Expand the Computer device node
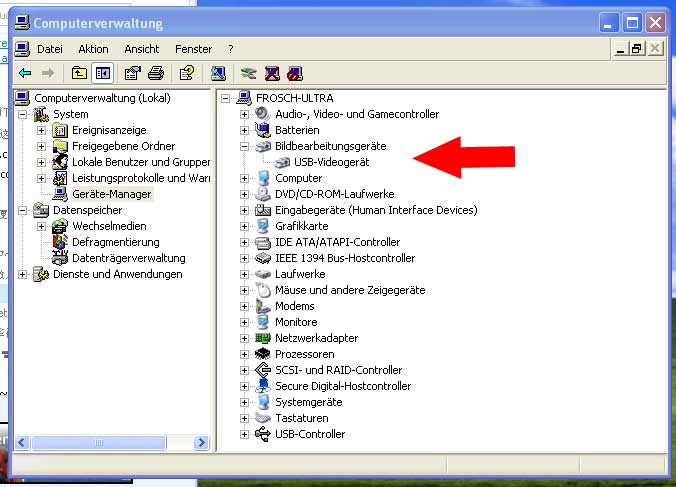This screenshot has width=676, height=487. coord(244,178)
